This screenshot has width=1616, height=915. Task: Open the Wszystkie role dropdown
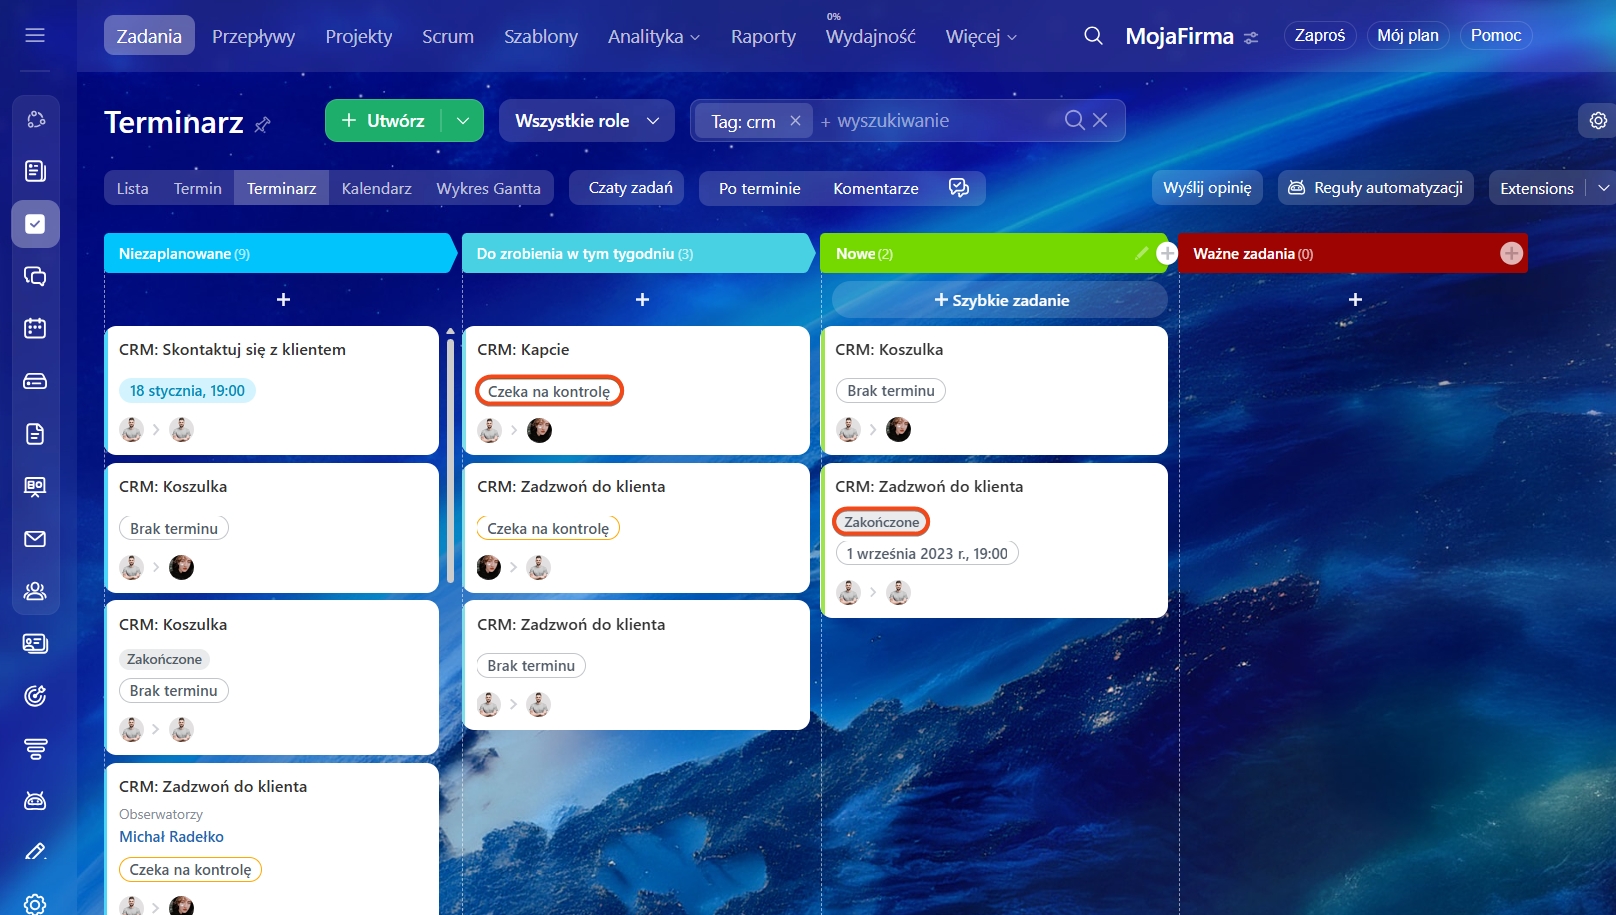coord(587,121)
